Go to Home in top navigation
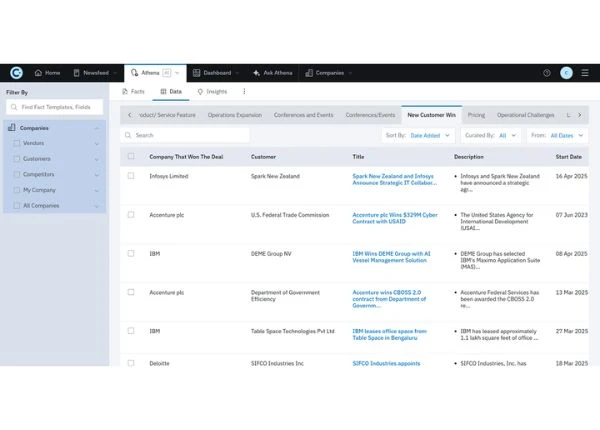This screenshot has width=600, height=430. 47,73
